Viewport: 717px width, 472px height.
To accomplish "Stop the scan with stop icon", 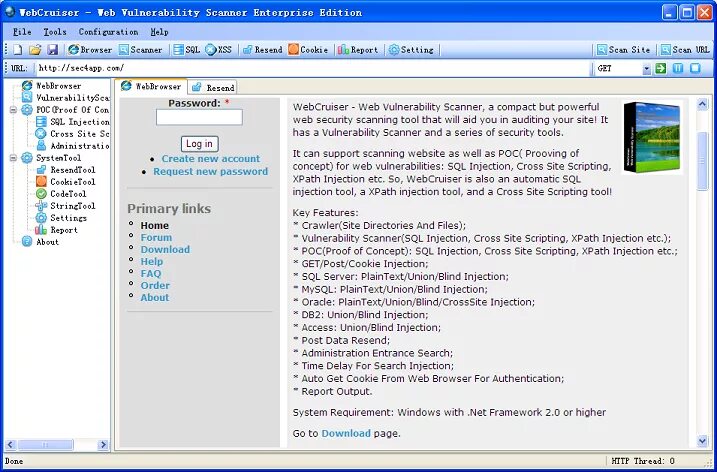I will point(695,69).
